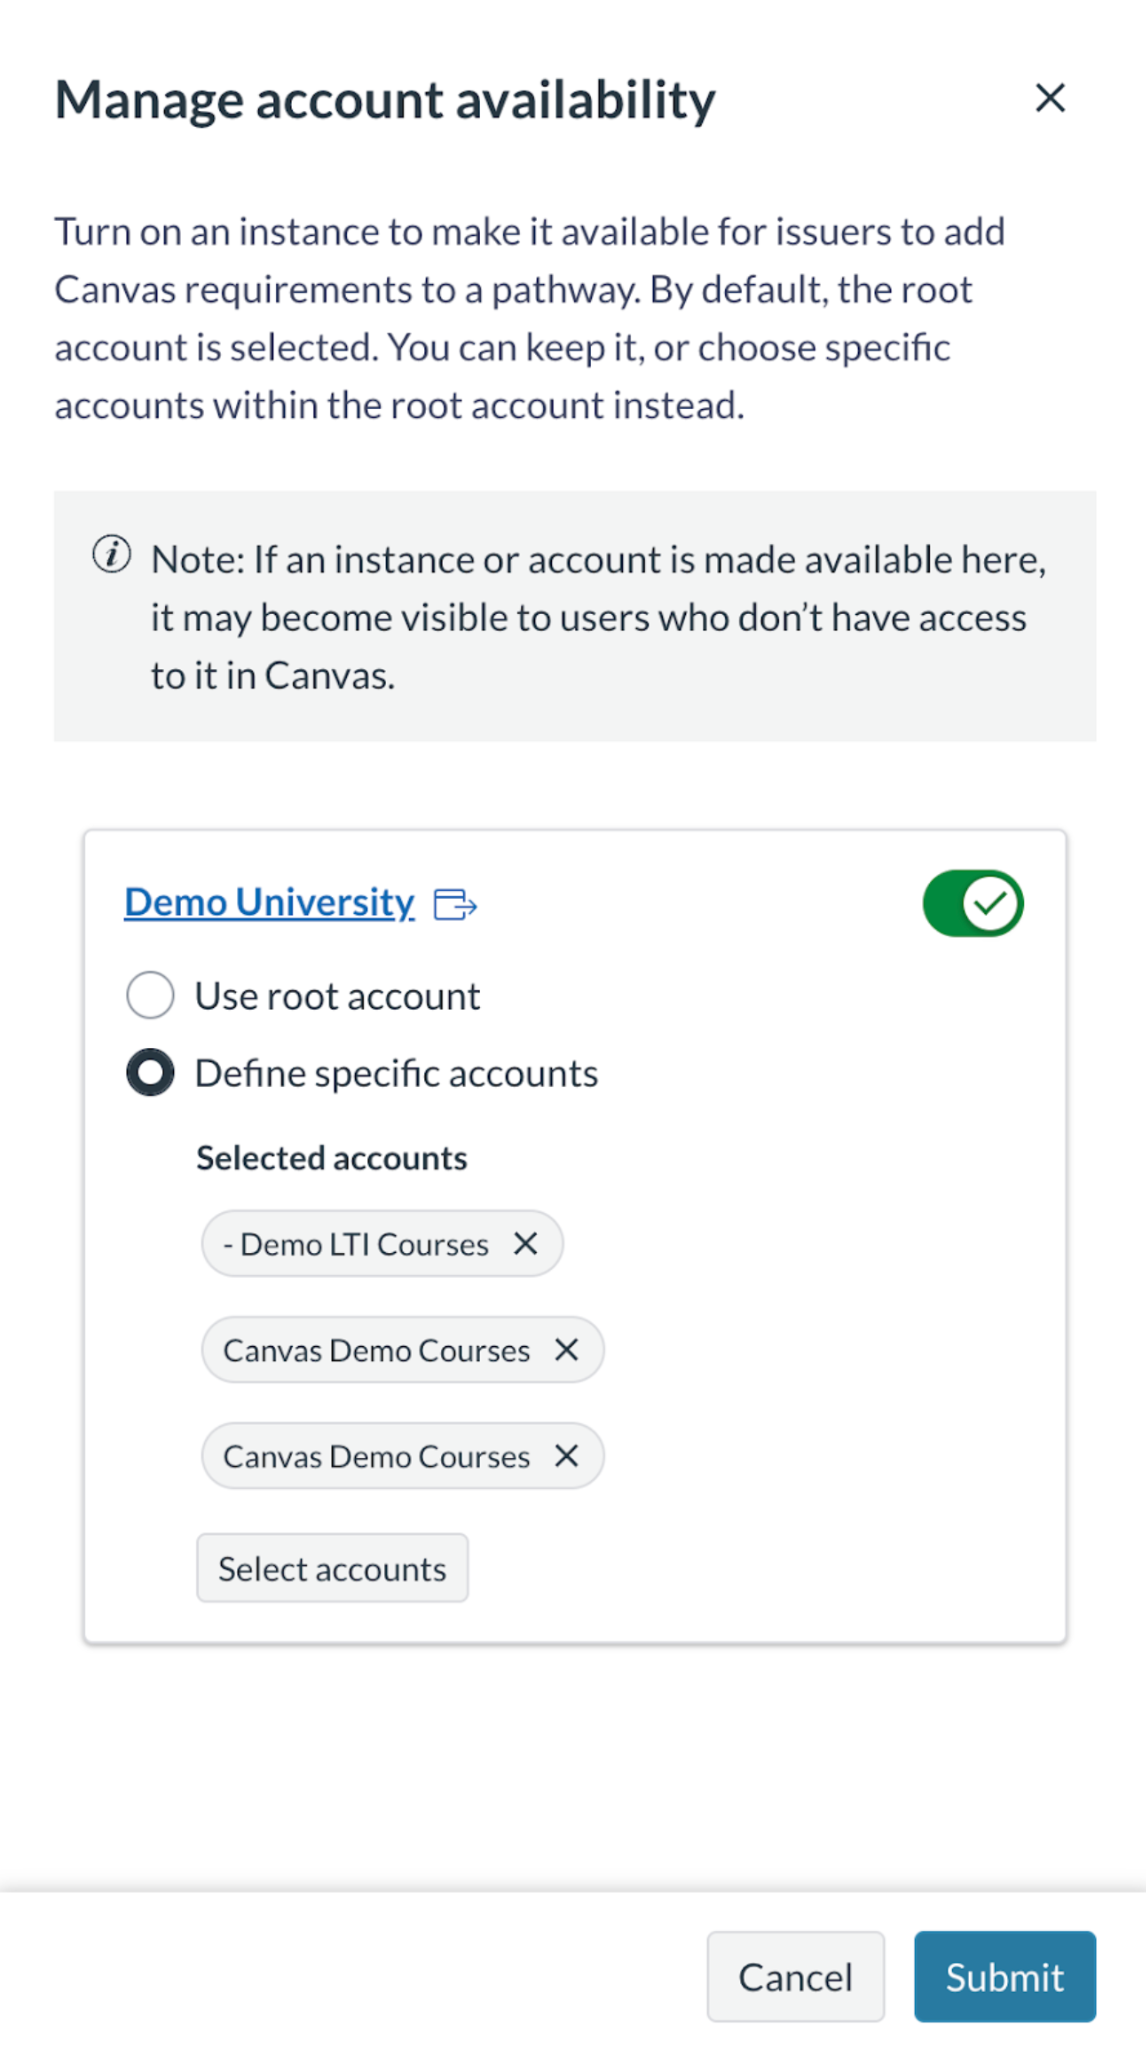Close the Manage account availability dialog
The image size is (1146, 2048).
click(x=1049, y=98)
